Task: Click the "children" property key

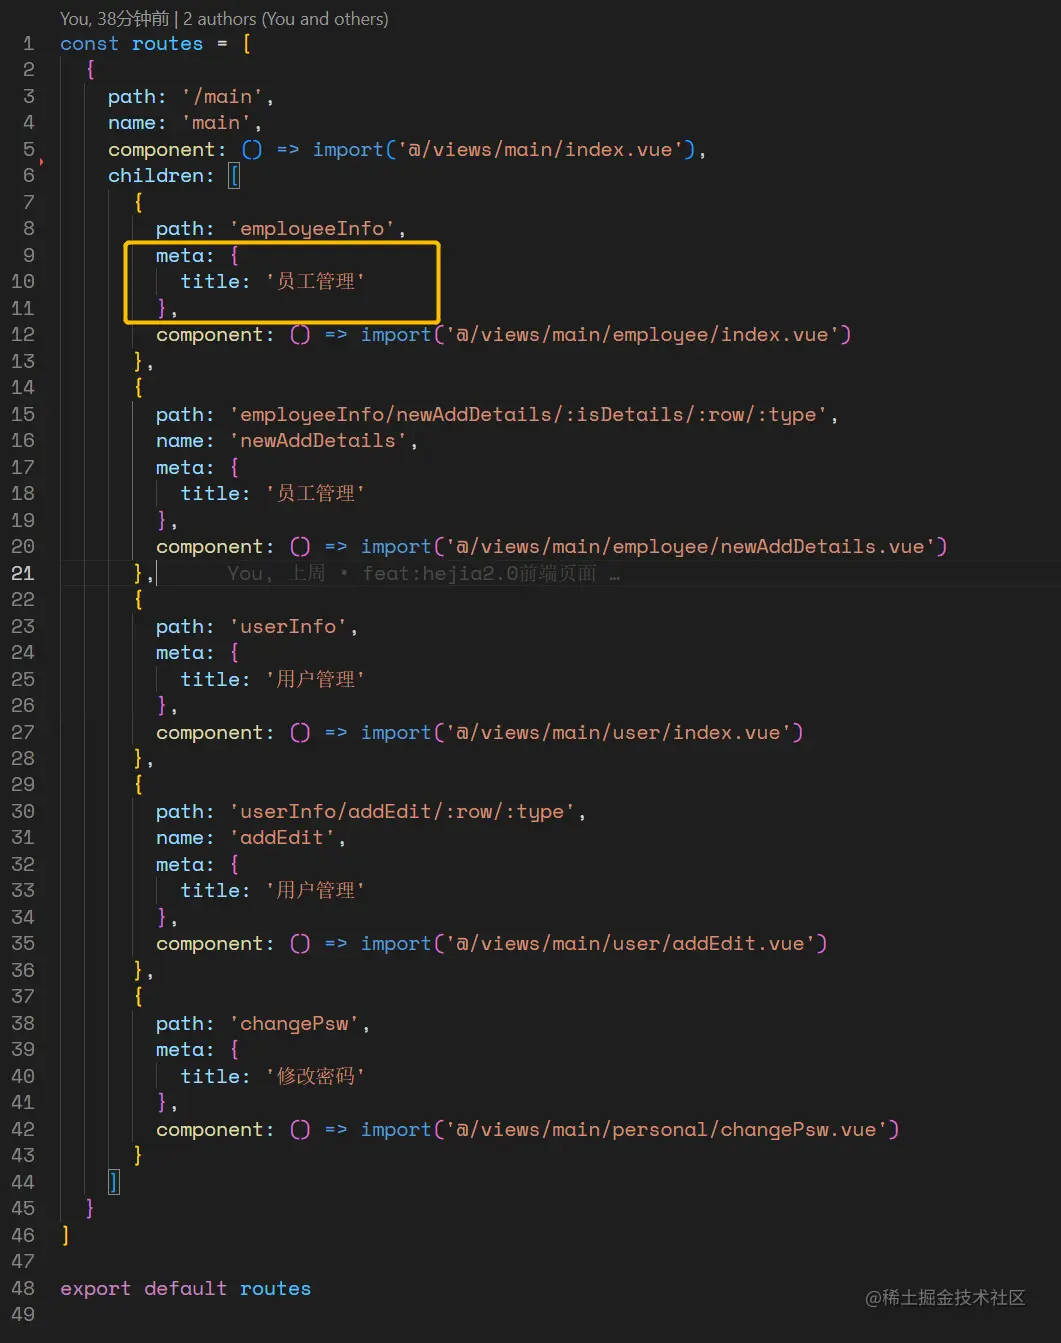Action: (155, 176)
